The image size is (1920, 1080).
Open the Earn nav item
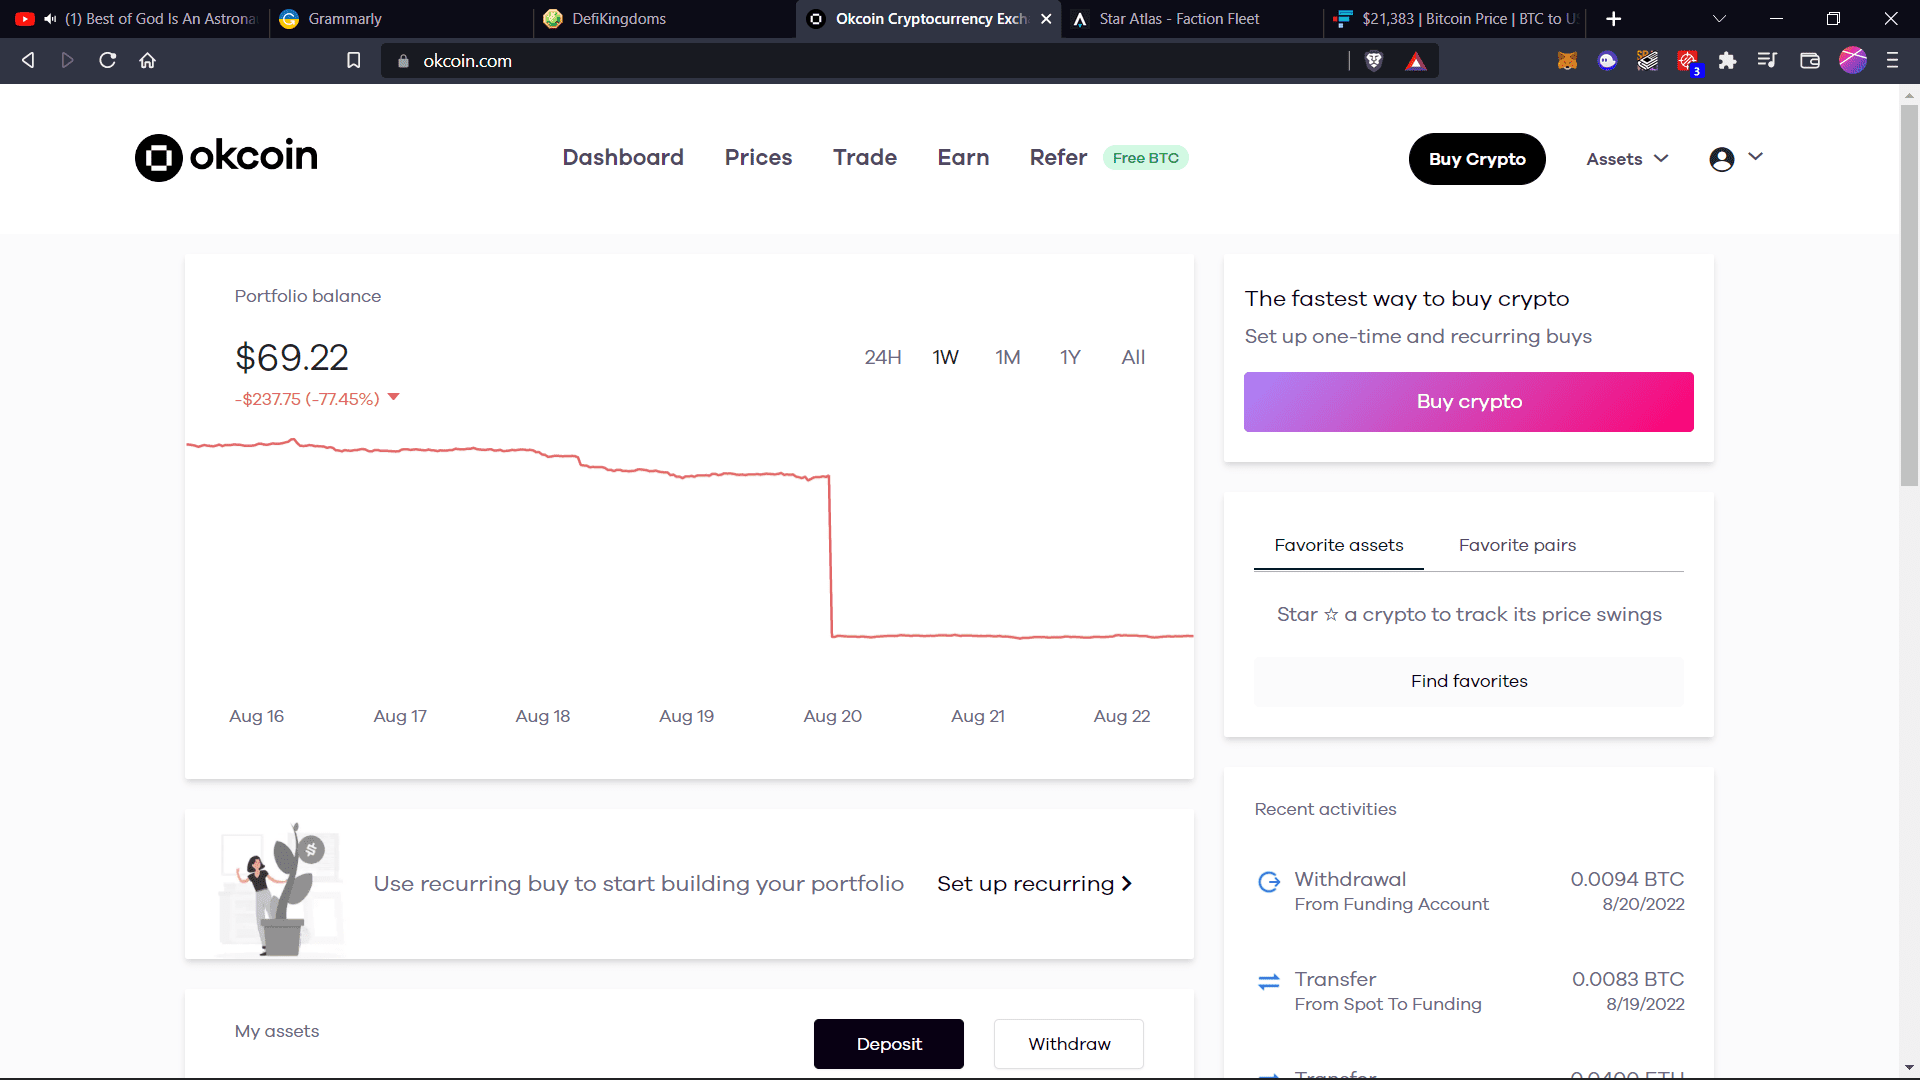point(963,157)
